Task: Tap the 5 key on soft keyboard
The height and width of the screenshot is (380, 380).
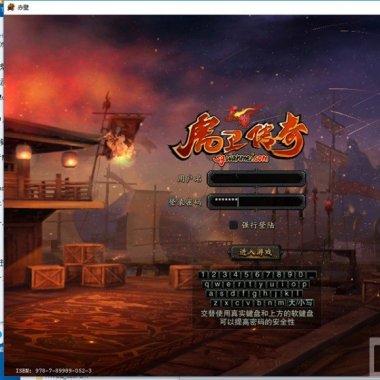Action: (x=246, y=275)
